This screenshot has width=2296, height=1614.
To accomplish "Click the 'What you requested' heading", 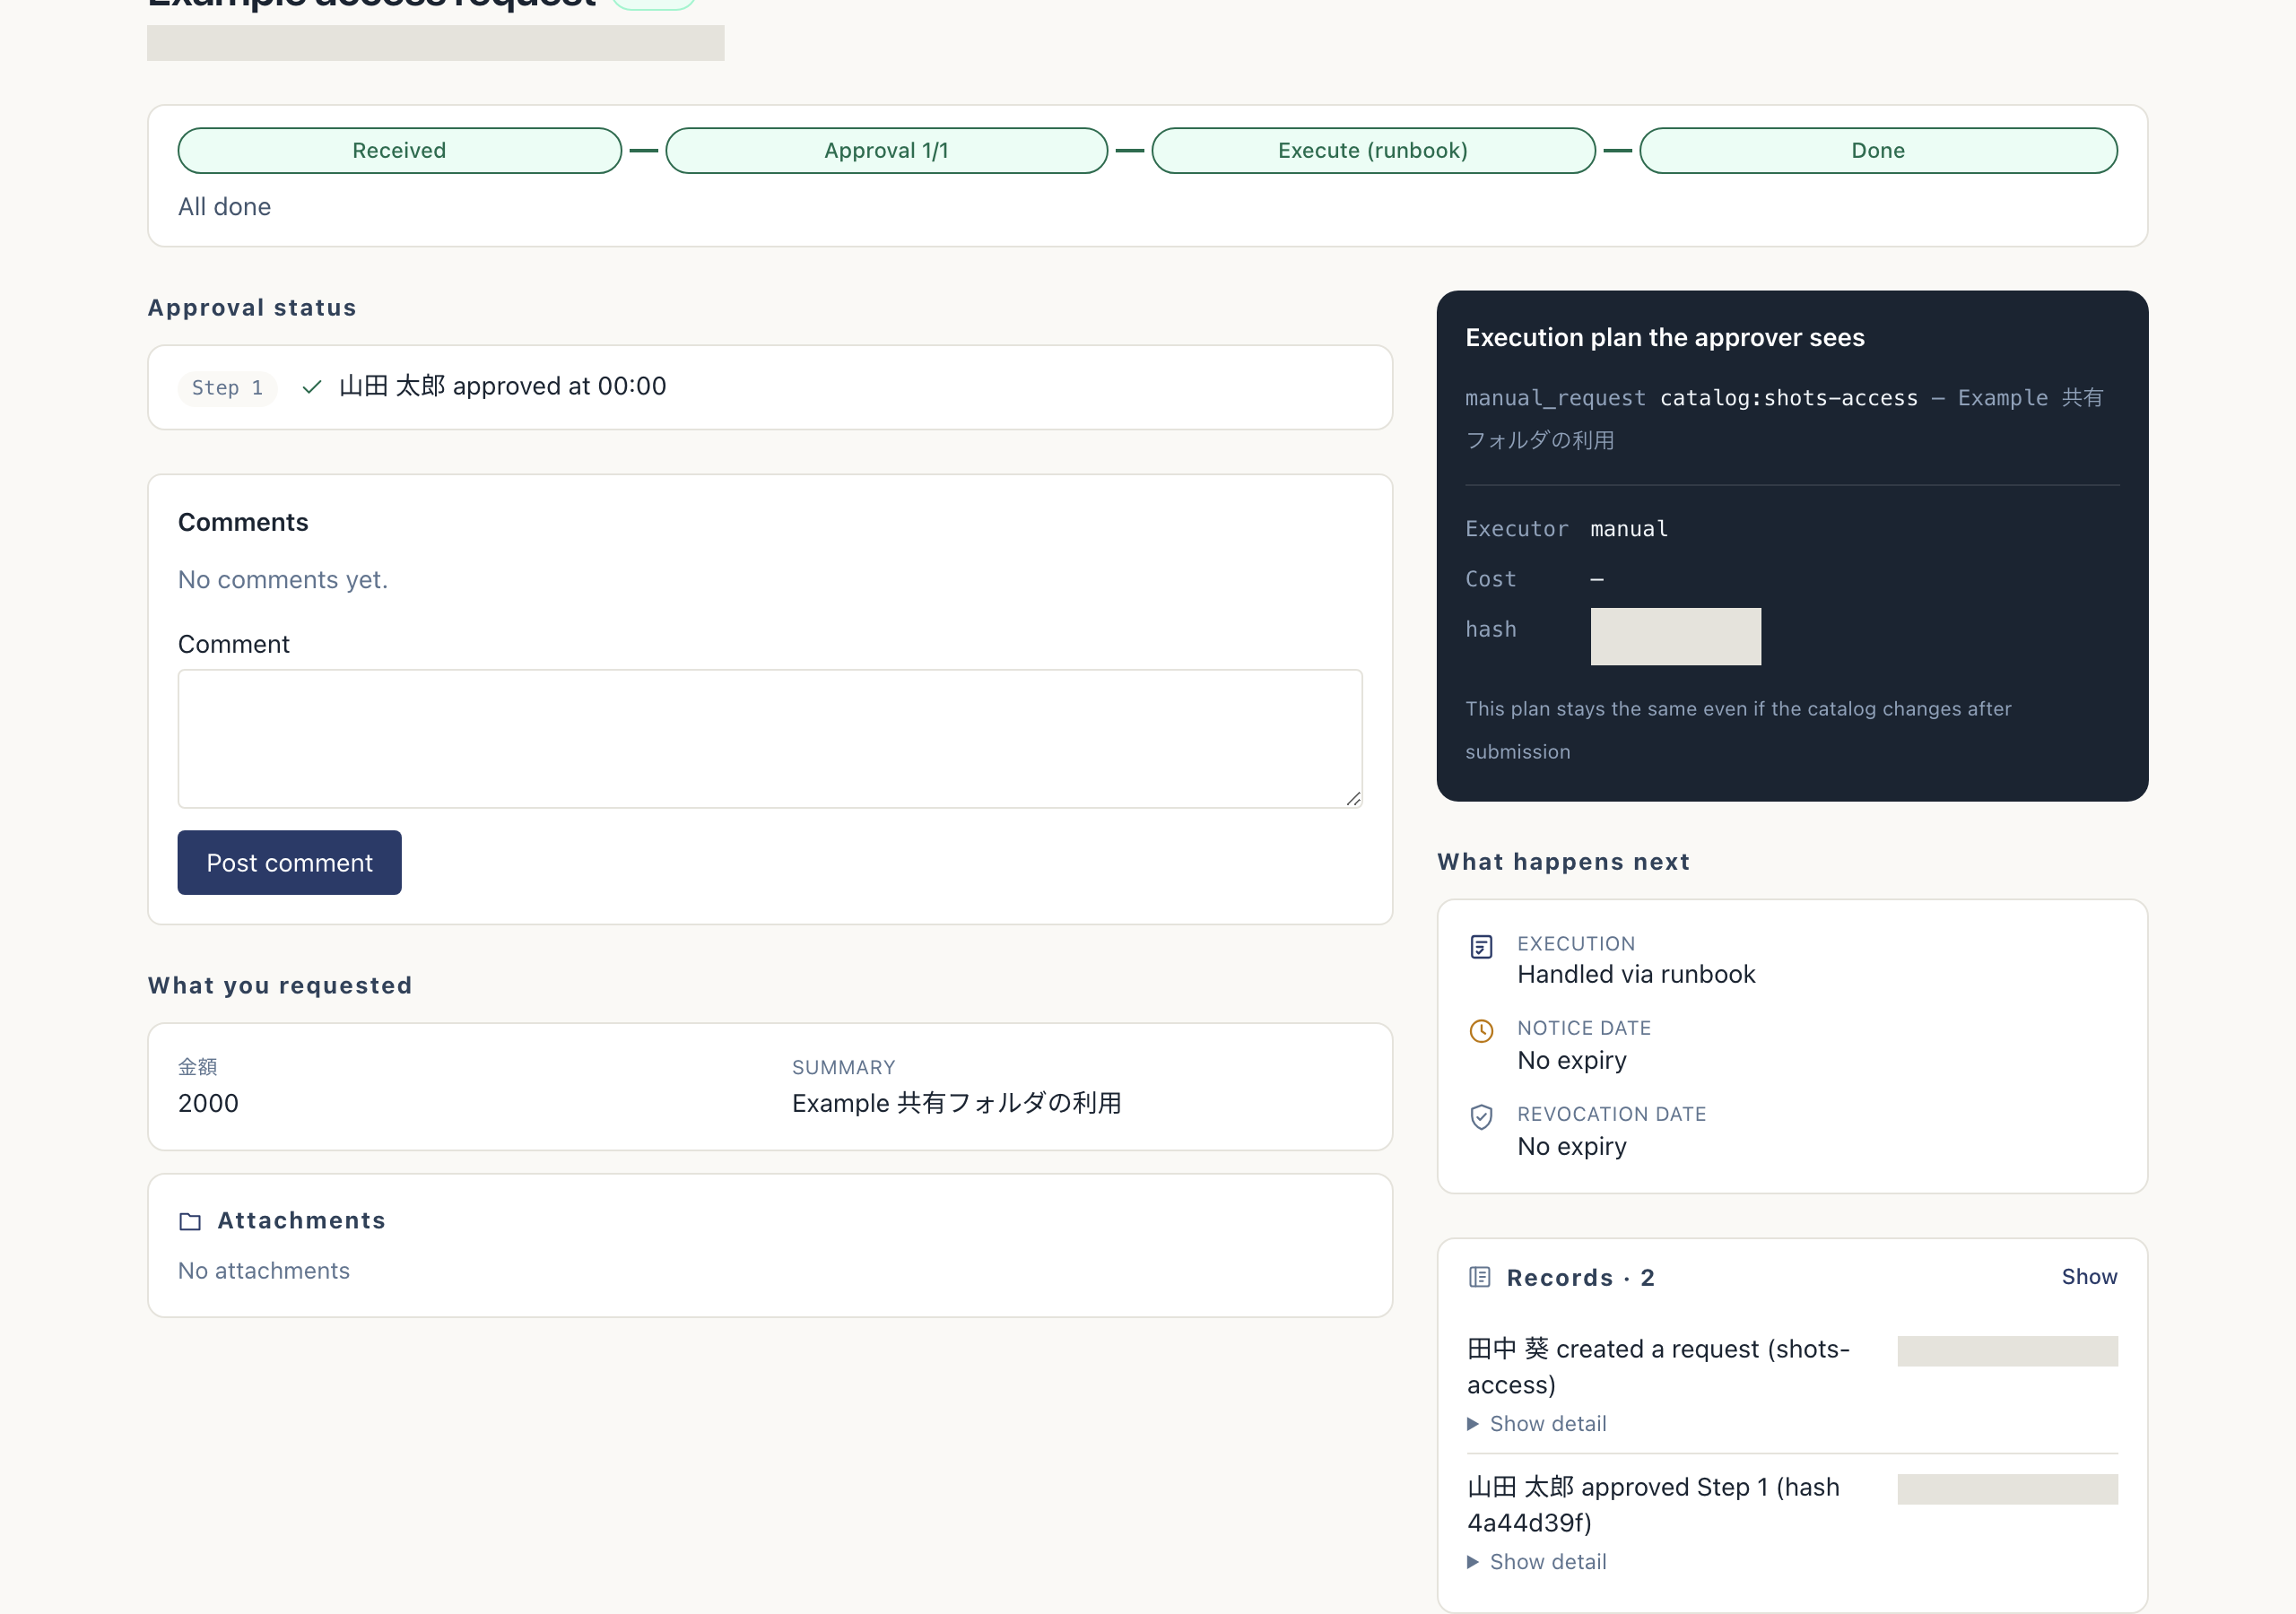I will pyautogui.click(x=280, y=986).
